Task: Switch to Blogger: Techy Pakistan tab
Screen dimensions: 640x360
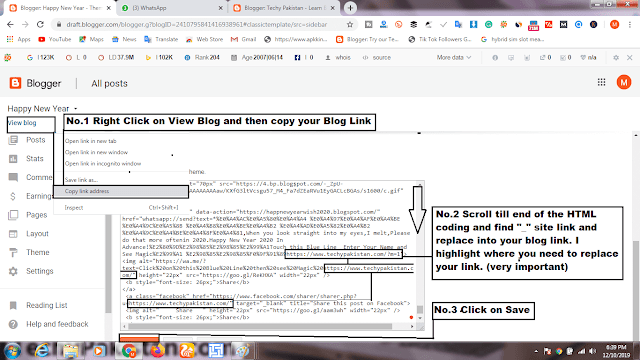Action: 284,8
